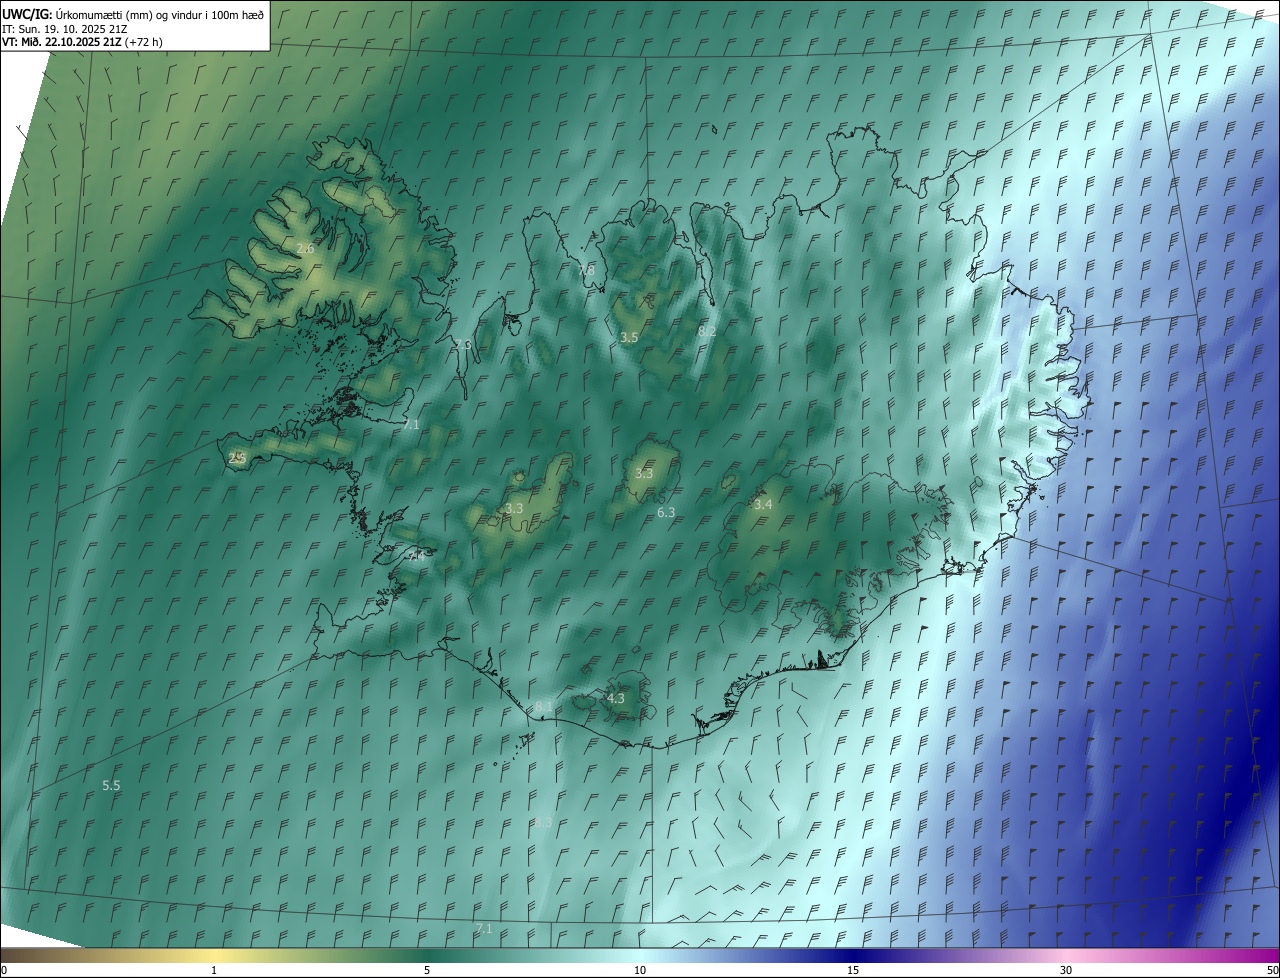
Task: Click the 5.5 value over the ocean
Action: coord(111,786)
